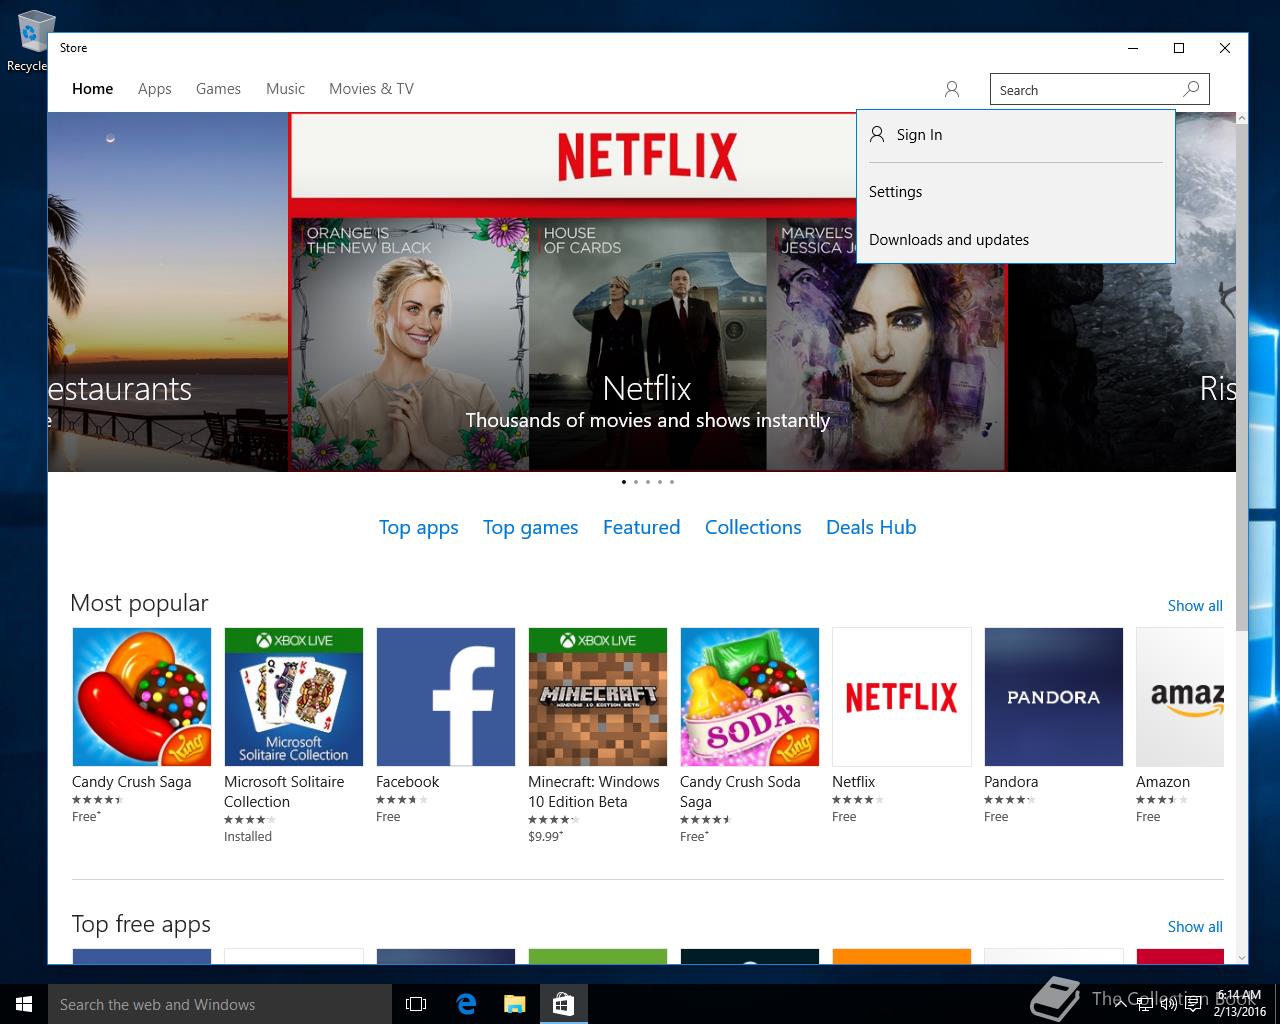The width and height of the screenshot is (1280, 1024).
Task: Open the Netflix featured banner
Action: pos(647,292)
